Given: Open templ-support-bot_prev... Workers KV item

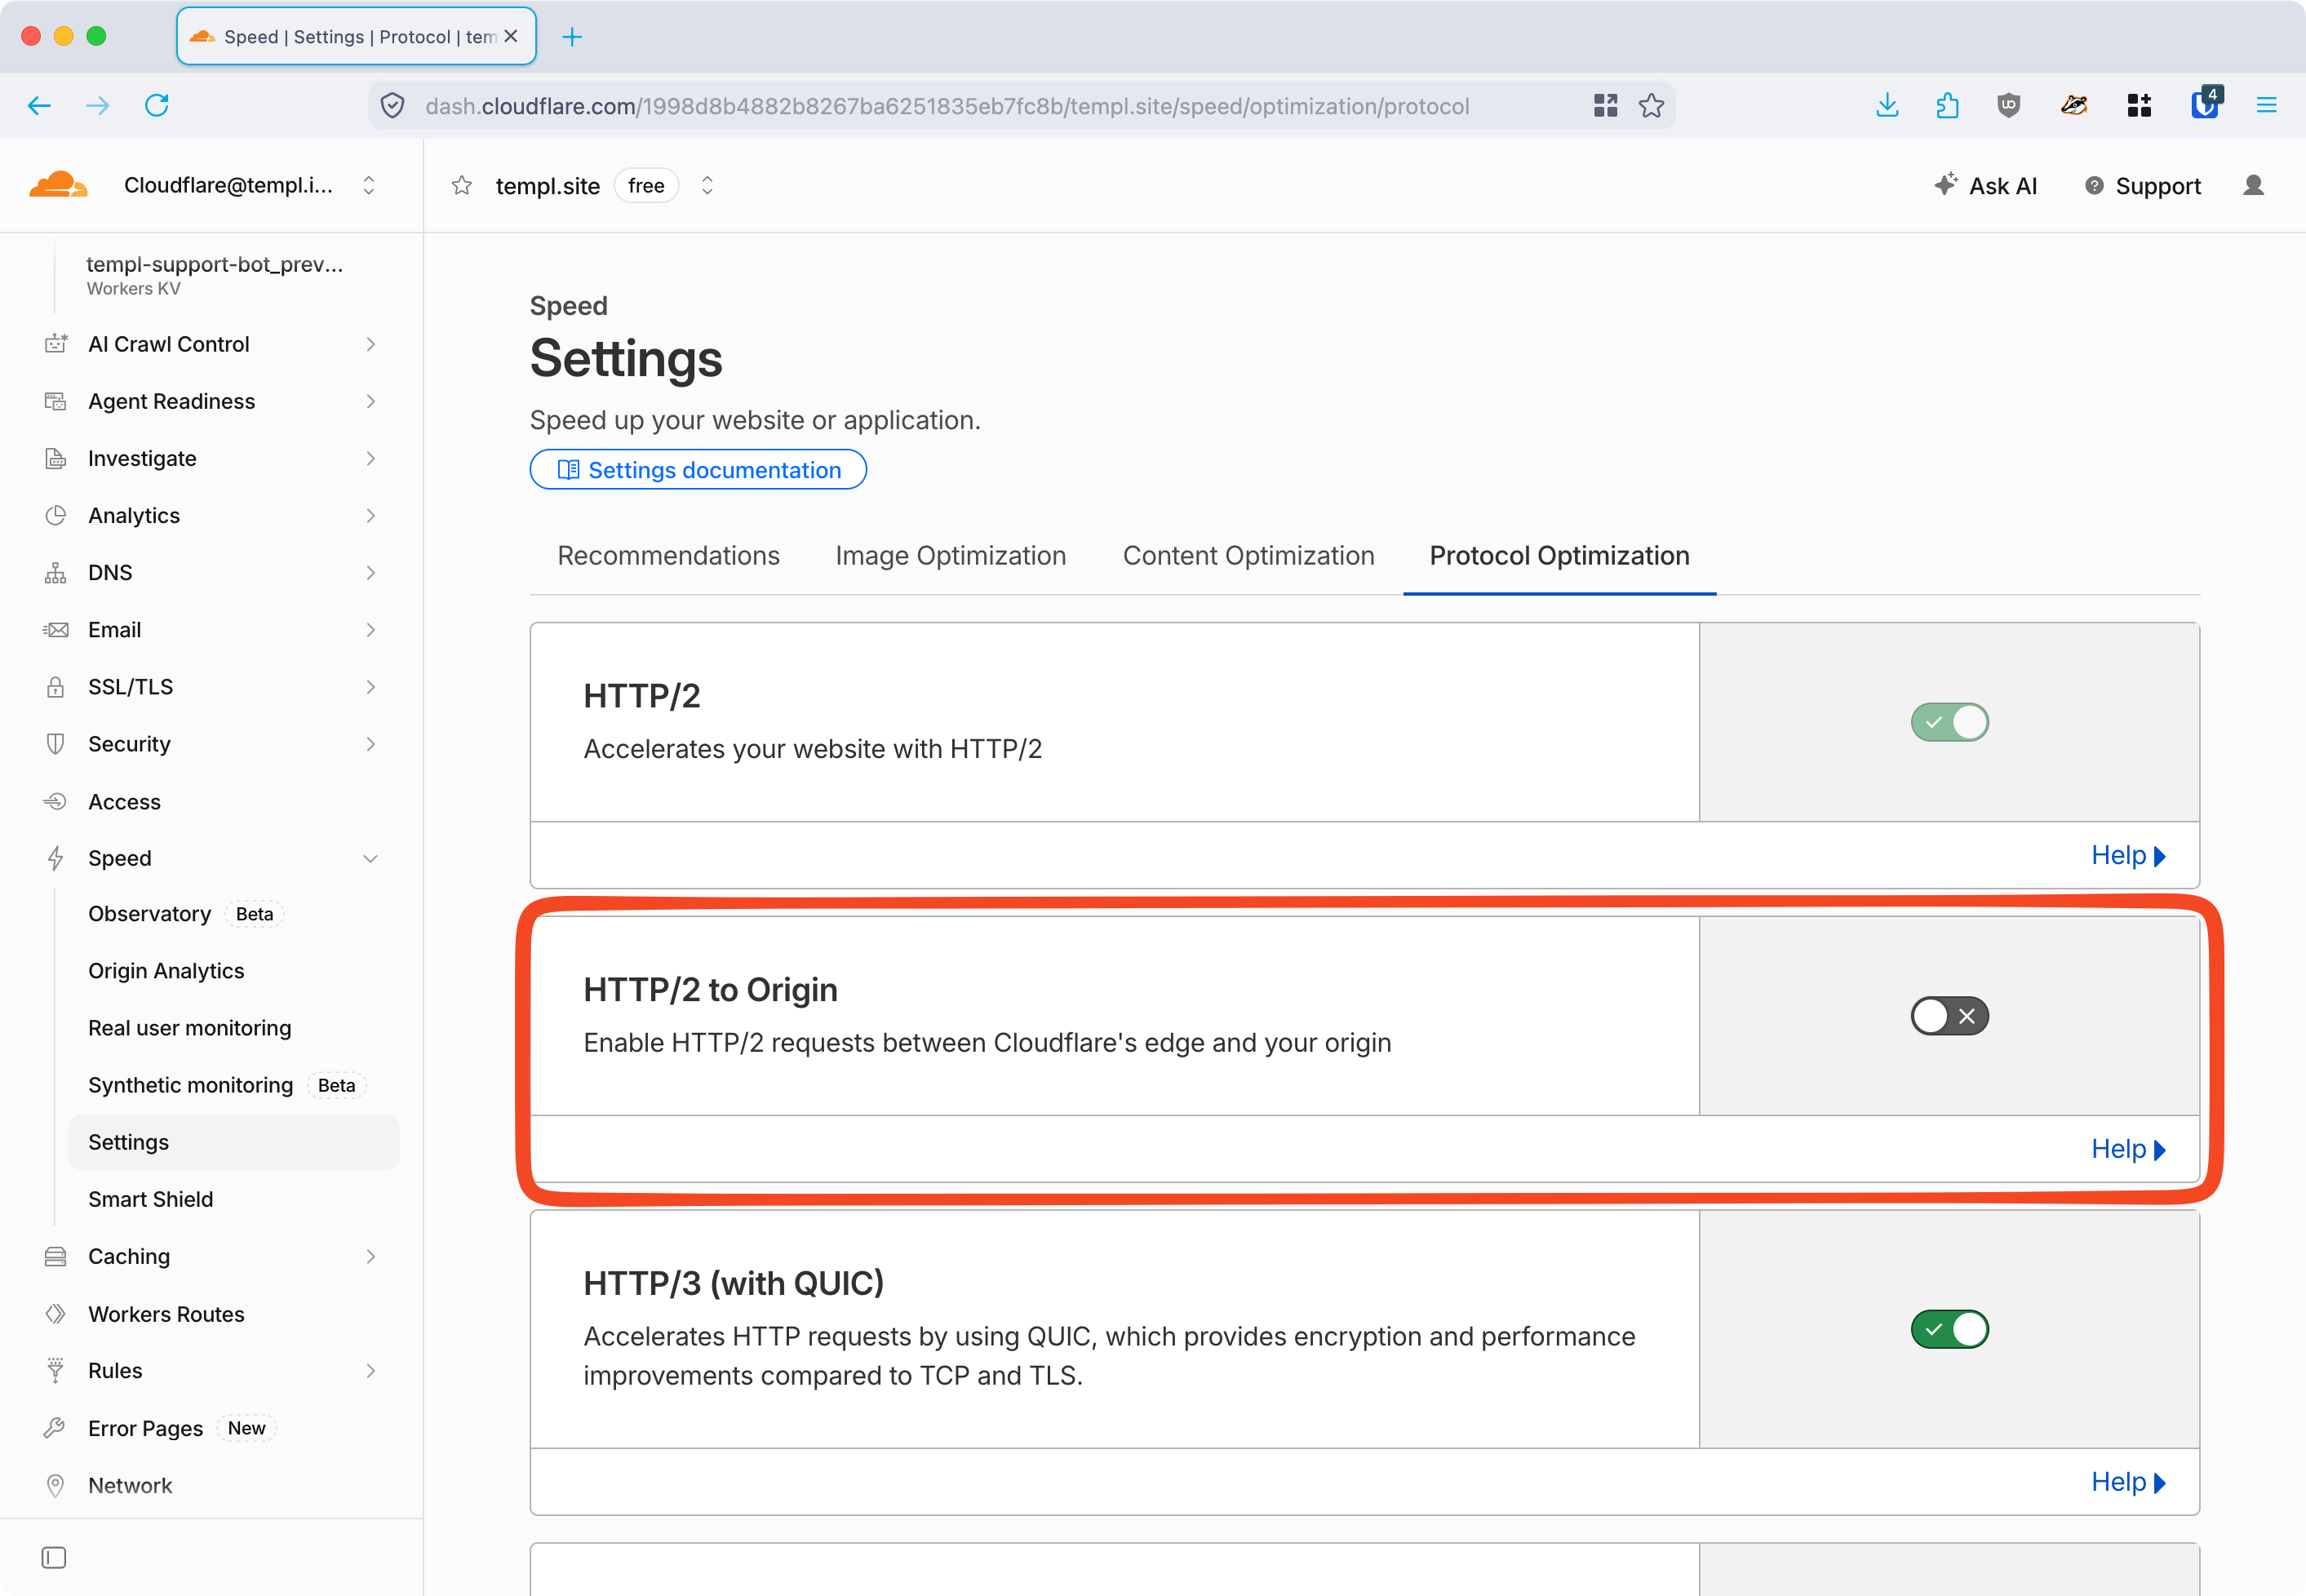Looking at the screenshot, I should 215,275.
